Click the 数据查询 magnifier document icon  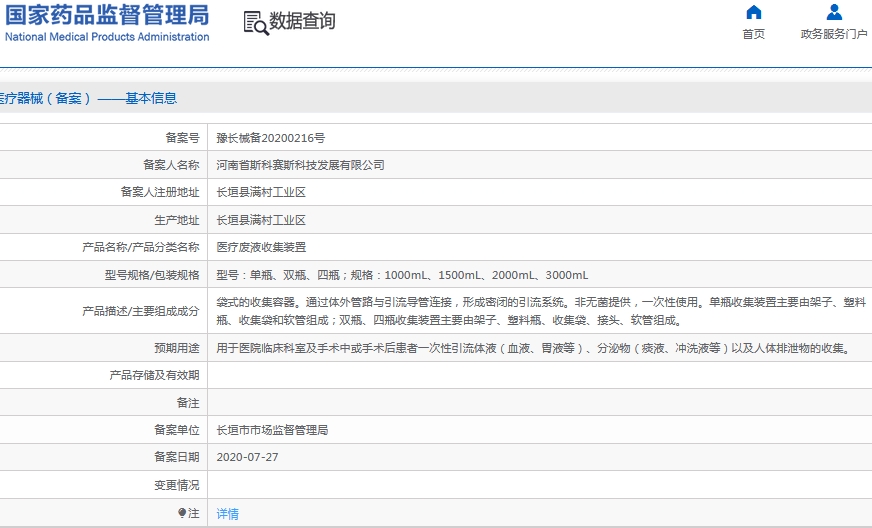click(x=256, y=23)
